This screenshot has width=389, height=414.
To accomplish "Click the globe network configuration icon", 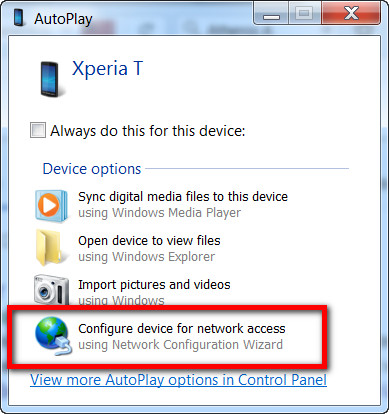I will [x=53, y=336].
